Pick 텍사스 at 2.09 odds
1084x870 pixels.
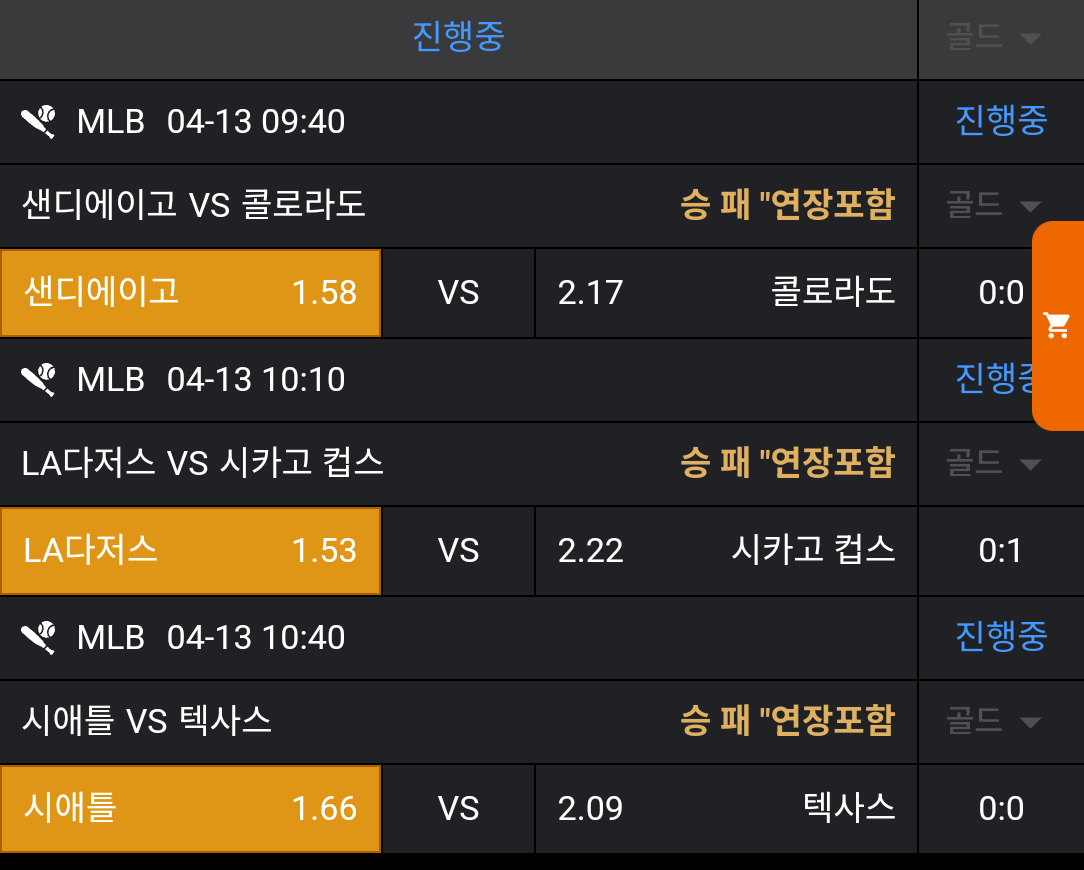[x=726, y=809]
